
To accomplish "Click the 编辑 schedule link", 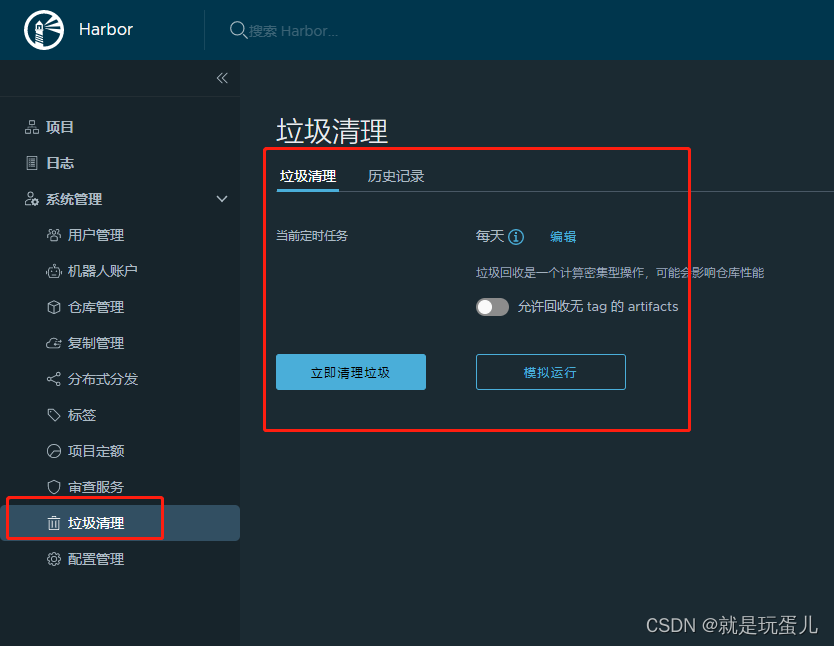I will coord(563,237).
